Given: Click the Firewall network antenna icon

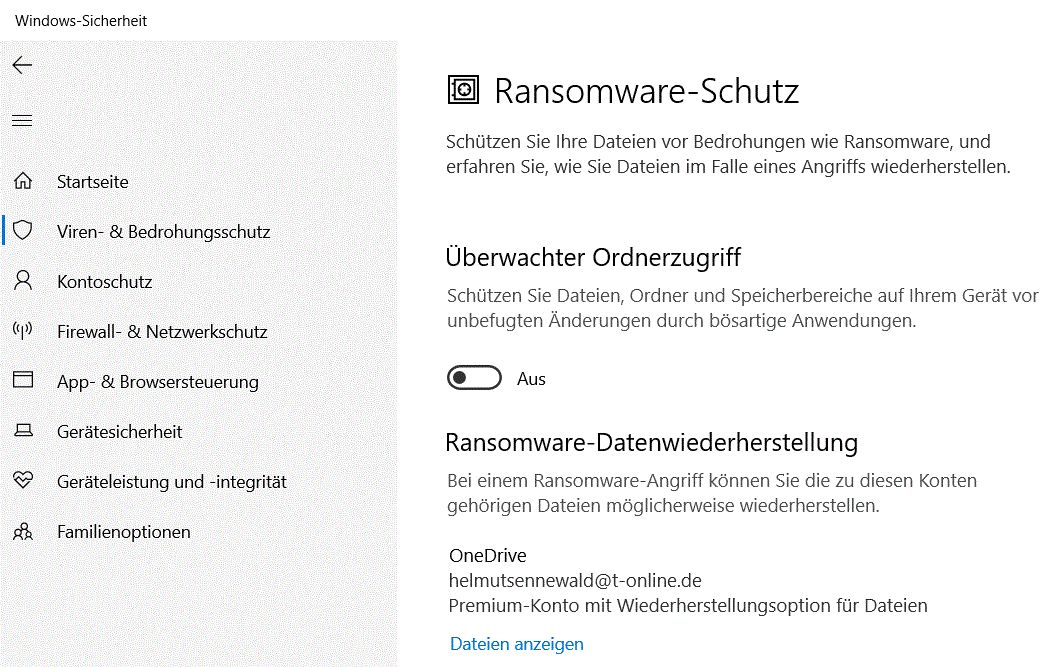Looking at the screenshot, I should pos(23,331).
